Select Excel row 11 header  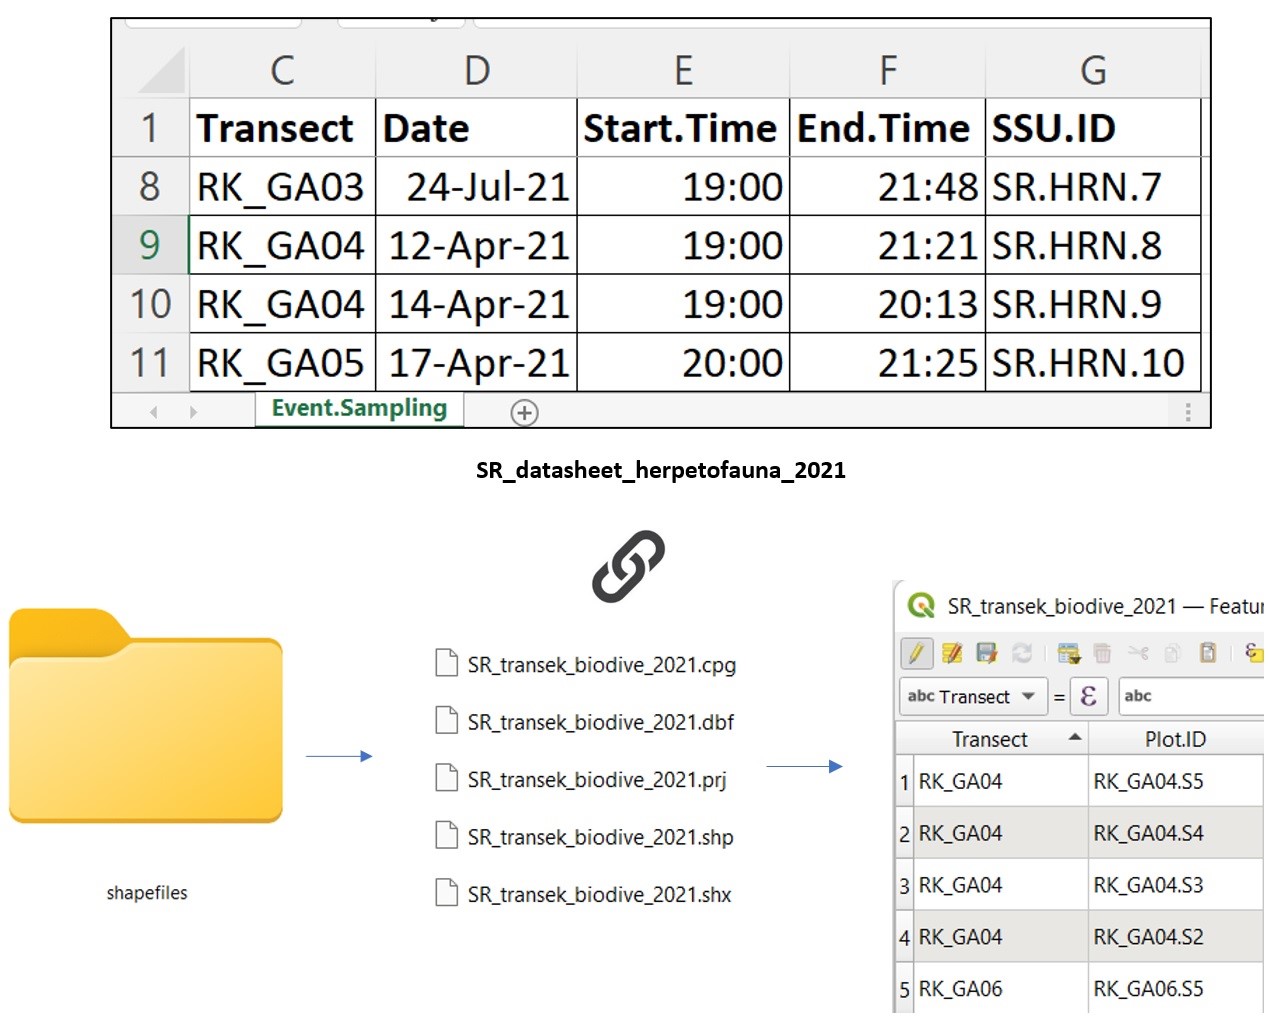click(150, 362)
